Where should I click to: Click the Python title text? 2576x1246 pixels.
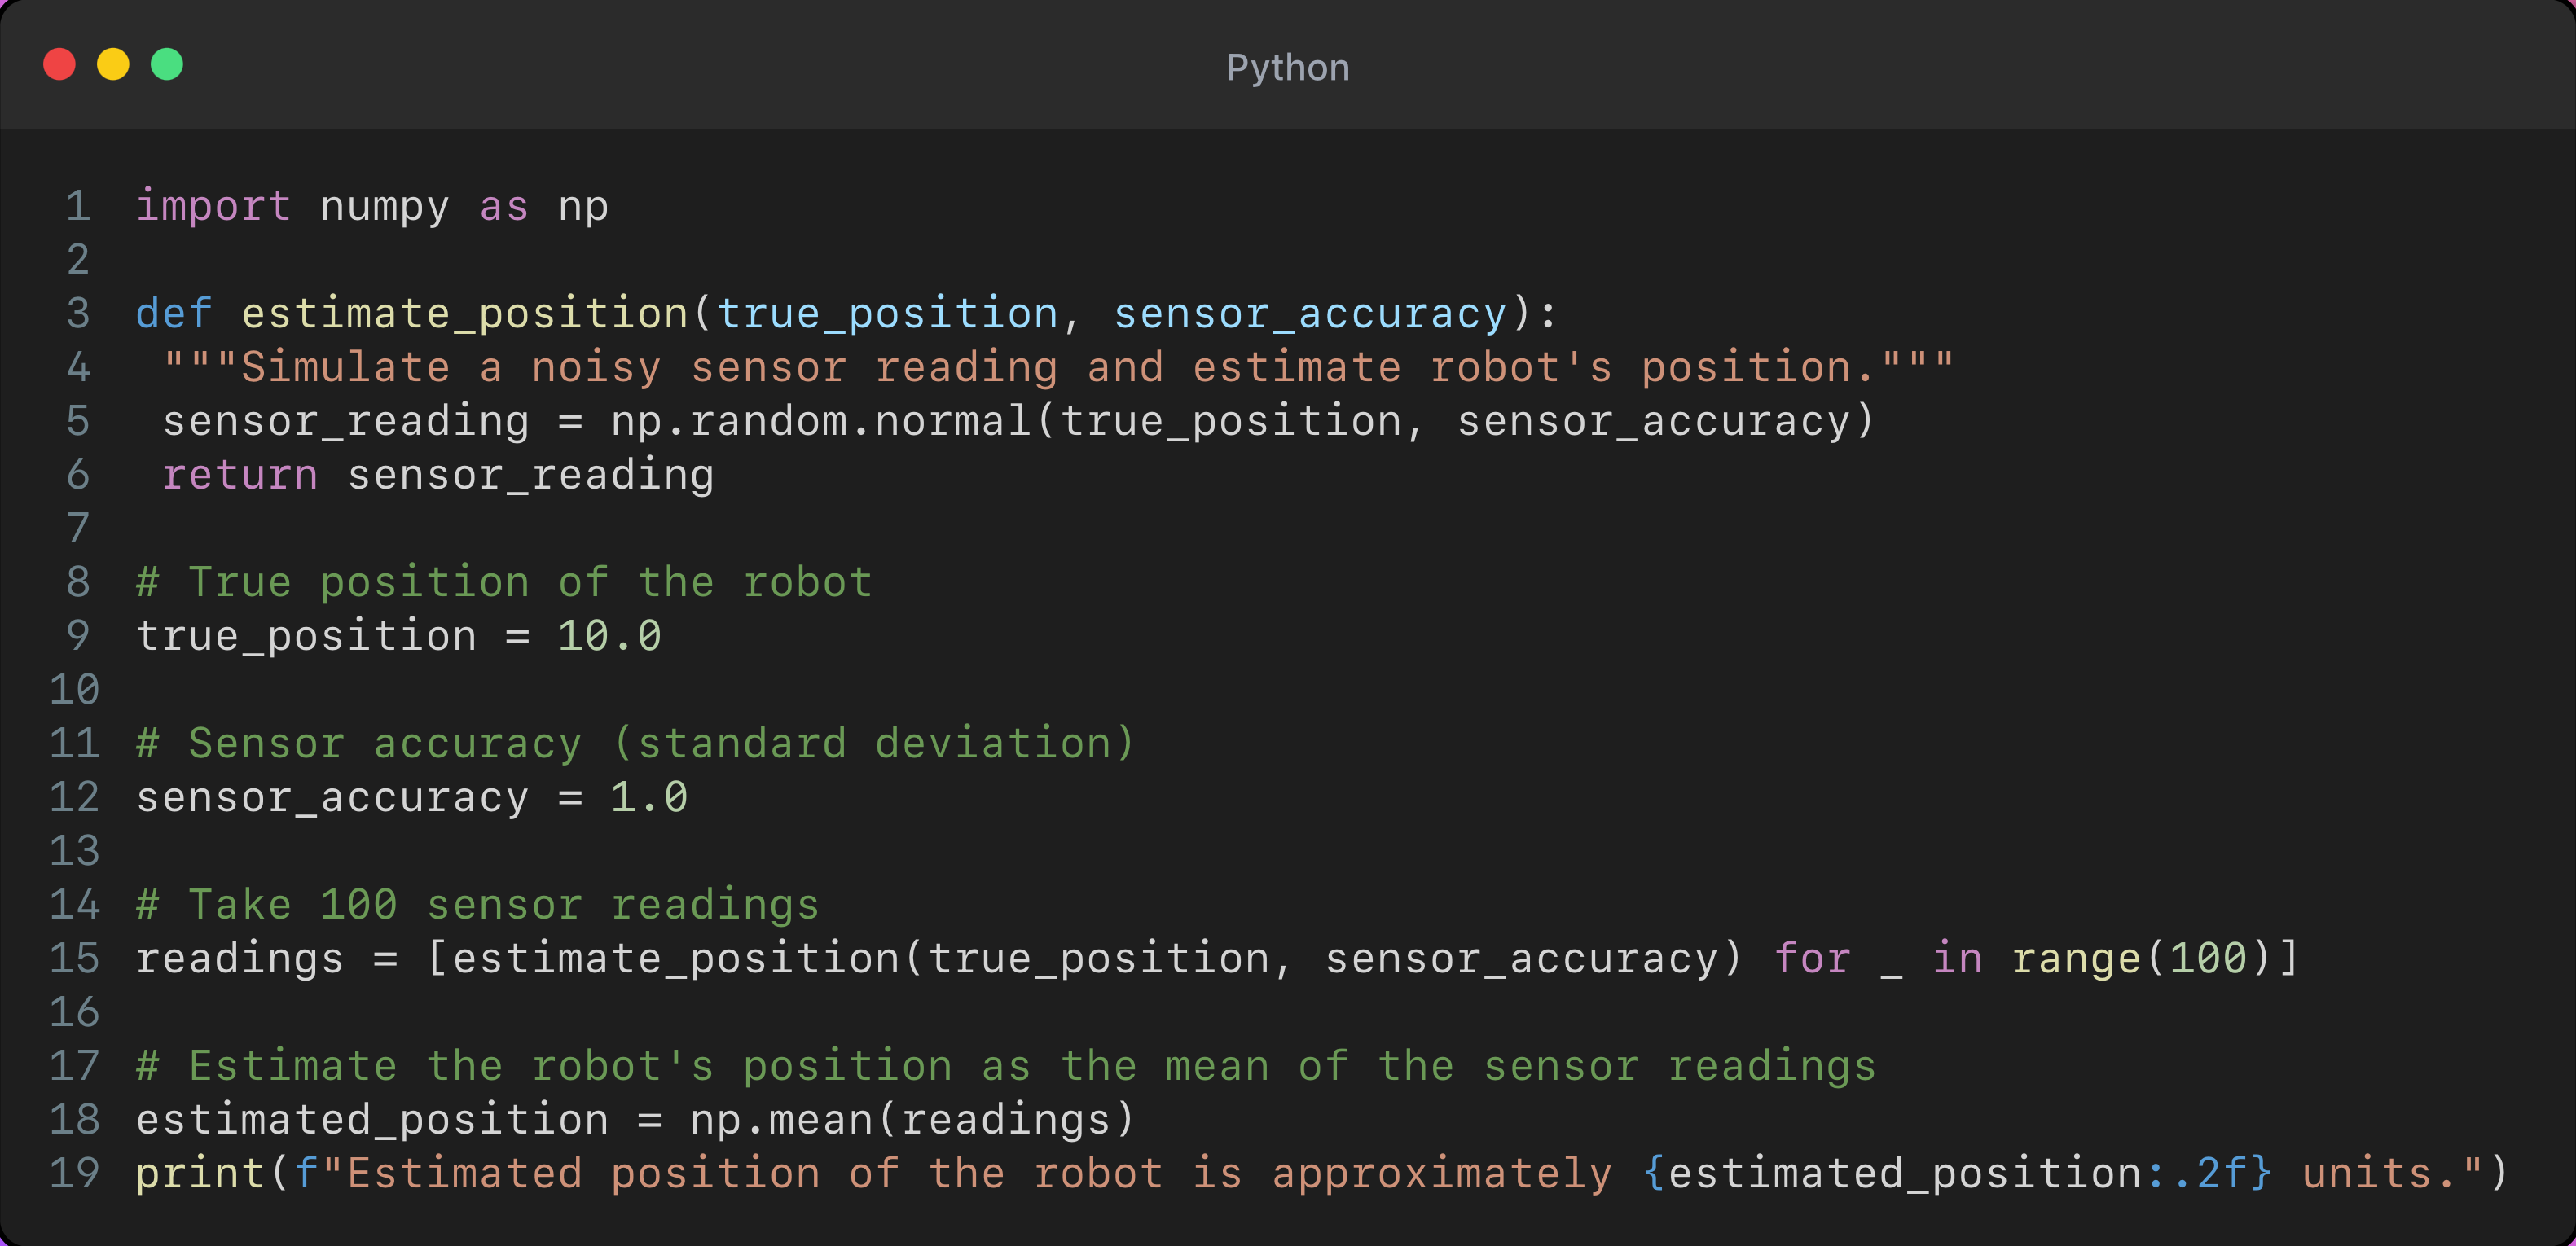click(1287, 68)
